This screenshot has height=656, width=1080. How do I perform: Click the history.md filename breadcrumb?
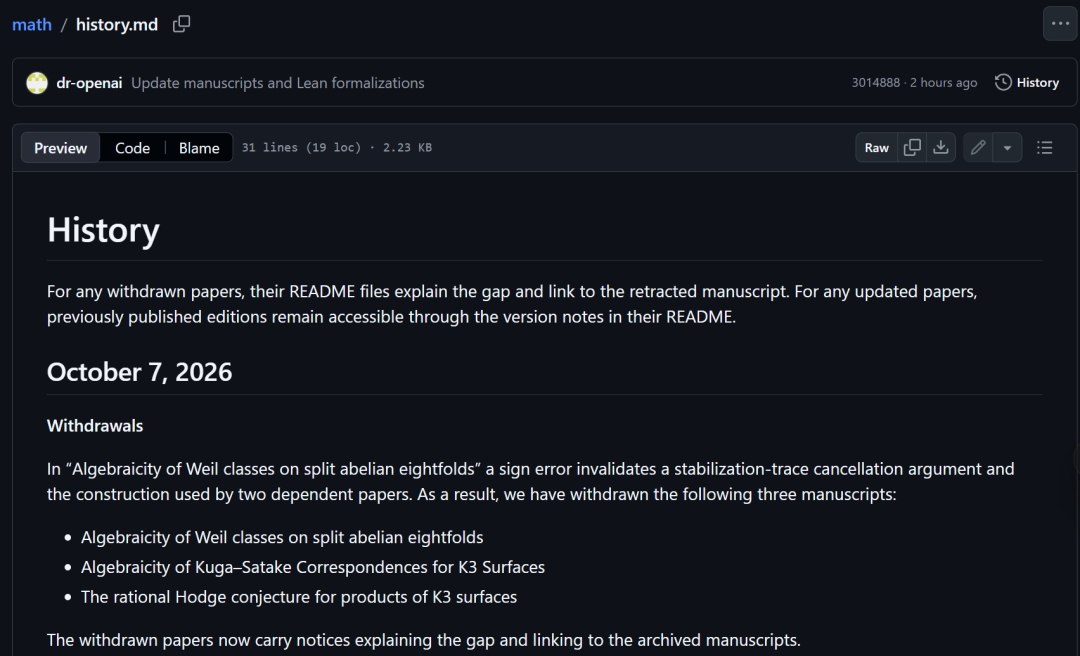[116, 25]
